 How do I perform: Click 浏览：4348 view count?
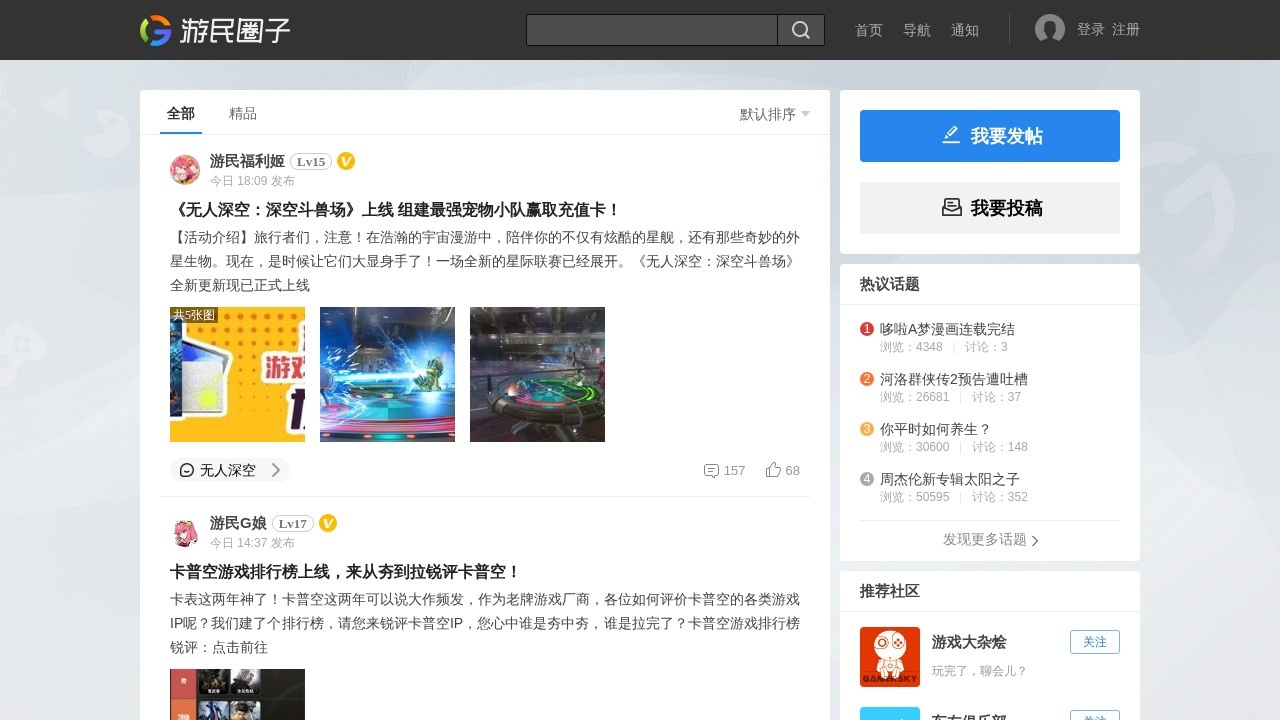pyautogui.click(x=911, y=347)
